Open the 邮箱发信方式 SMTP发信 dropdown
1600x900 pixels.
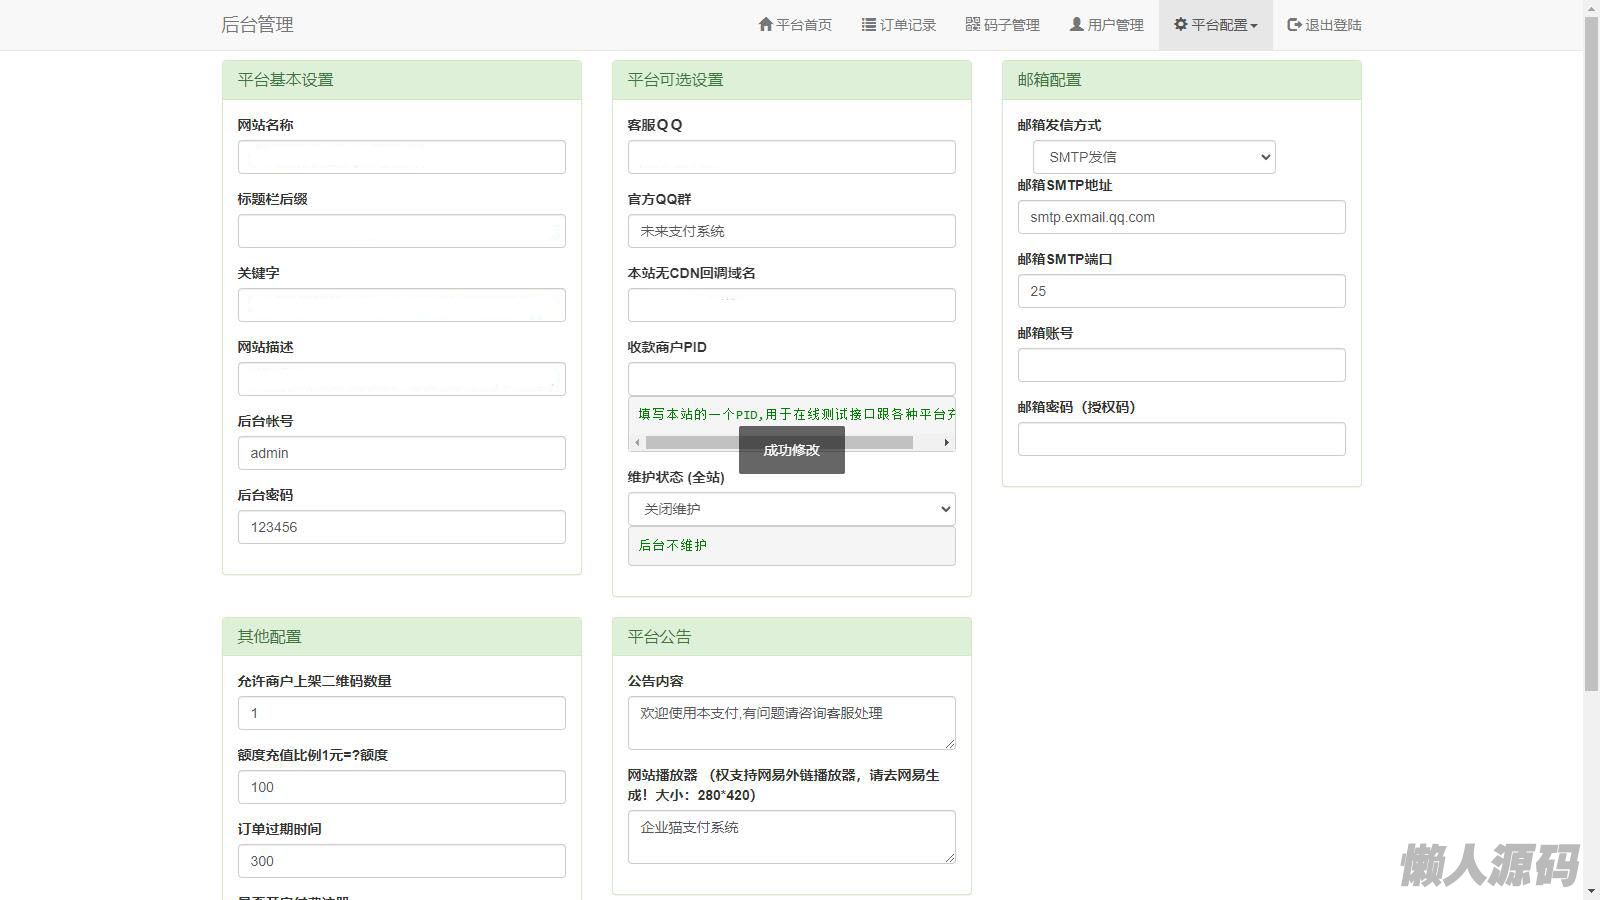coord(1154,157)
